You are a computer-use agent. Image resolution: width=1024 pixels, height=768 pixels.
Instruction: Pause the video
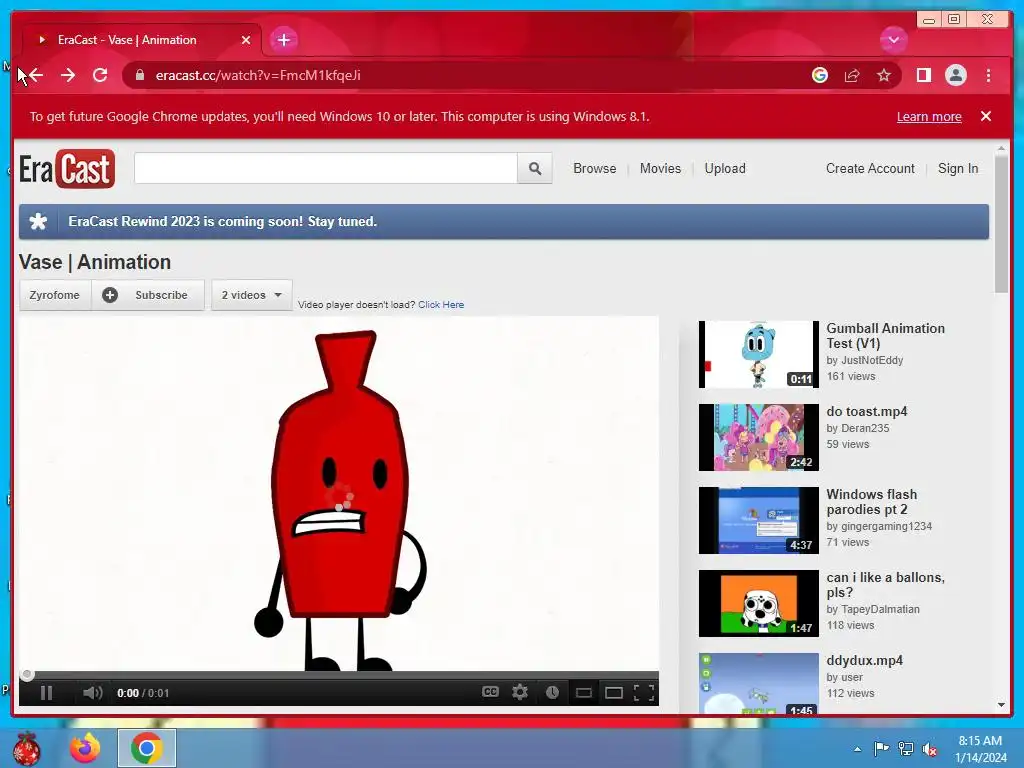(x=46, y=693)
